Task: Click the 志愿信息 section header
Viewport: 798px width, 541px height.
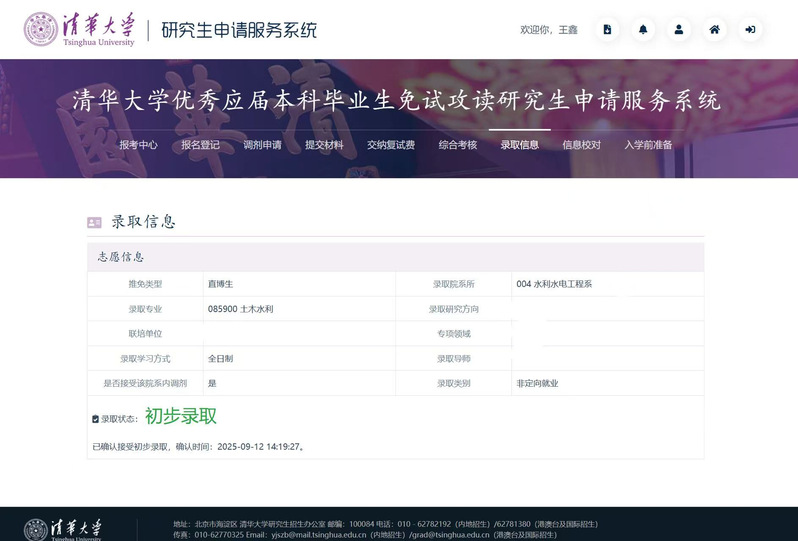Action: coord(395,257)
